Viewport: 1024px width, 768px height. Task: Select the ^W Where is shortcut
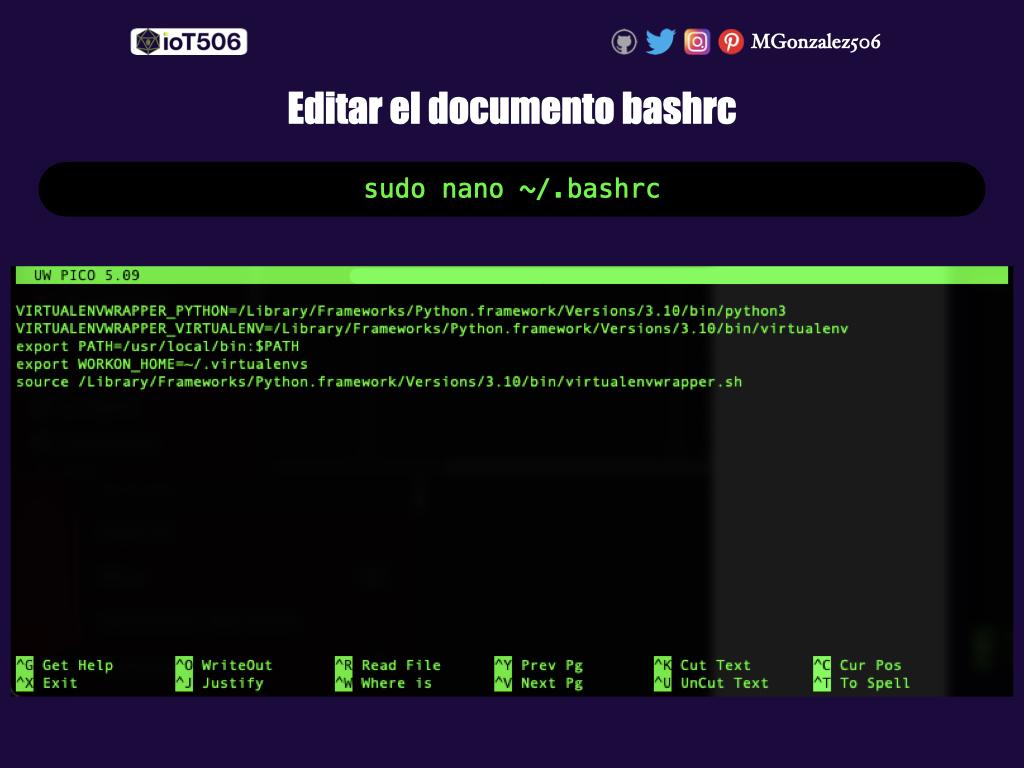click(383, 683)
